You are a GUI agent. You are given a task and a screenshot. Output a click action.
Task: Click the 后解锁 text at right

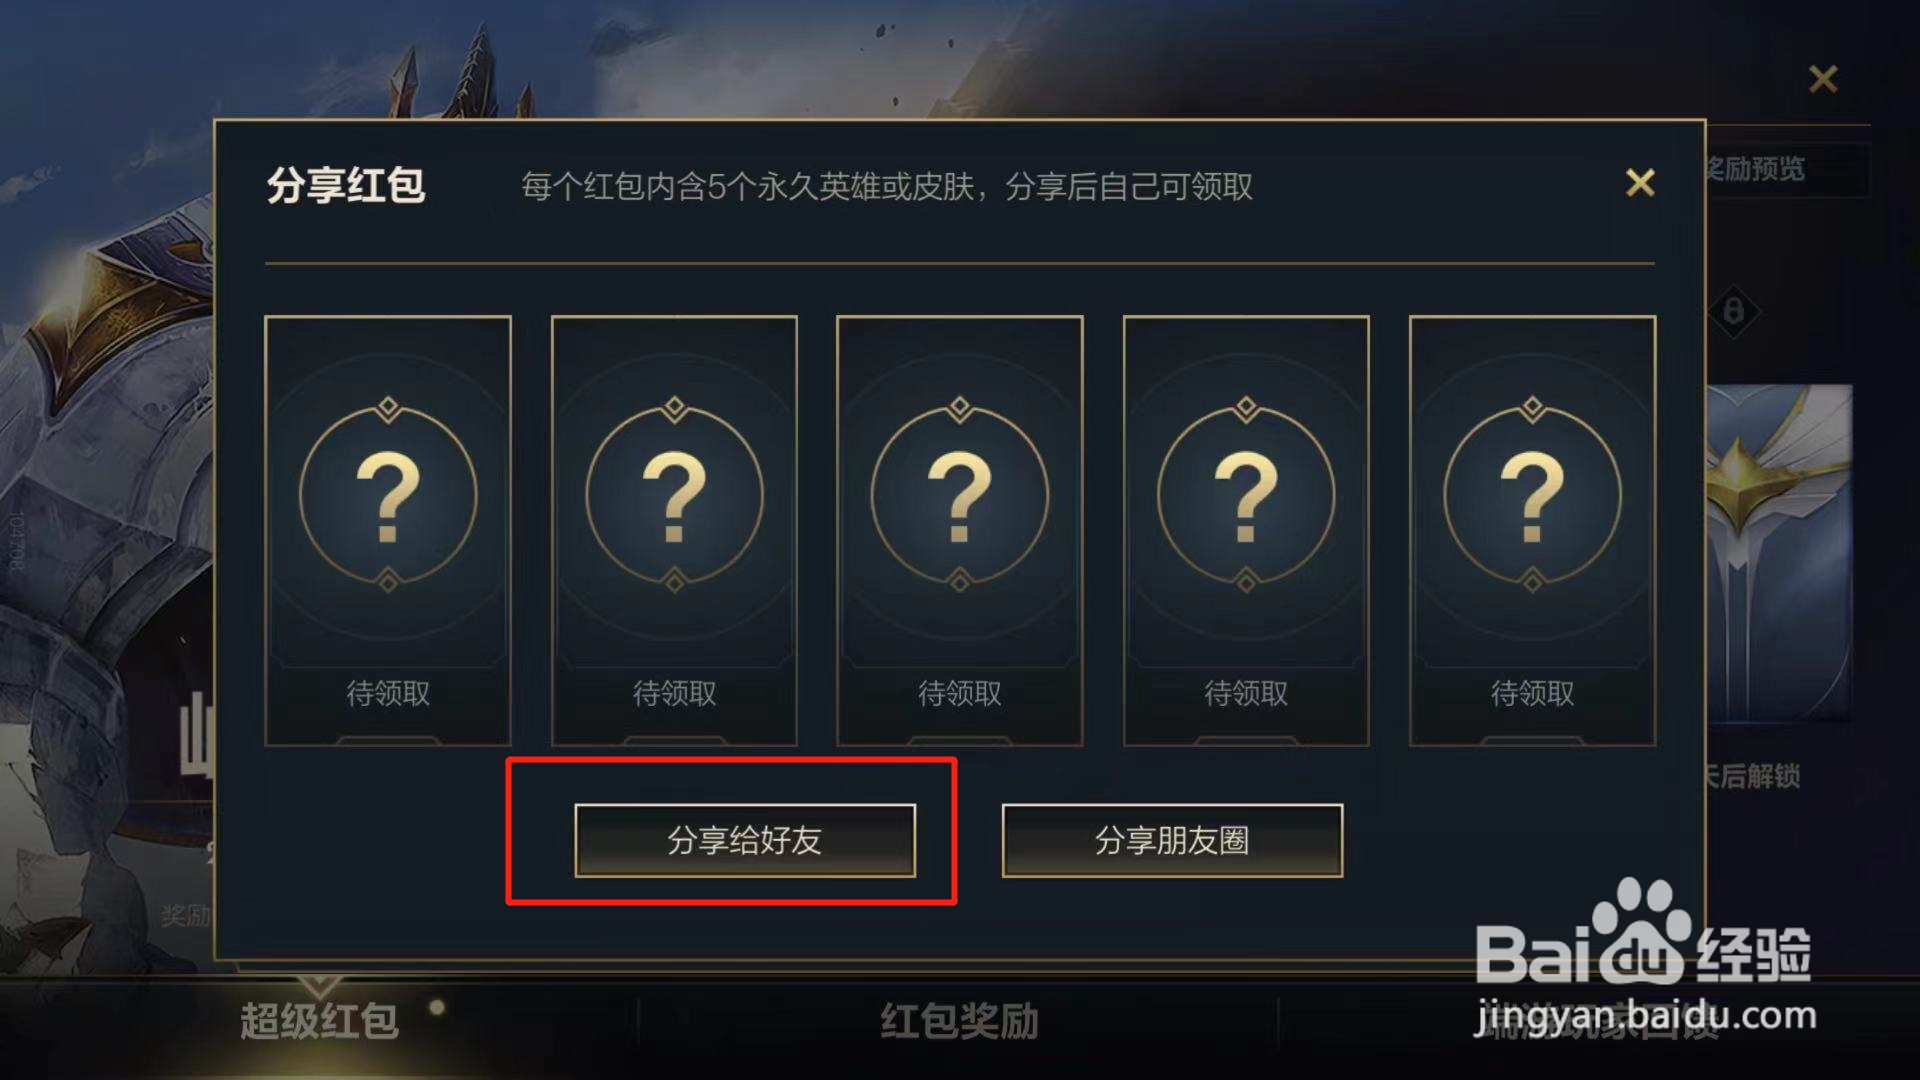tap(1753, 776)
